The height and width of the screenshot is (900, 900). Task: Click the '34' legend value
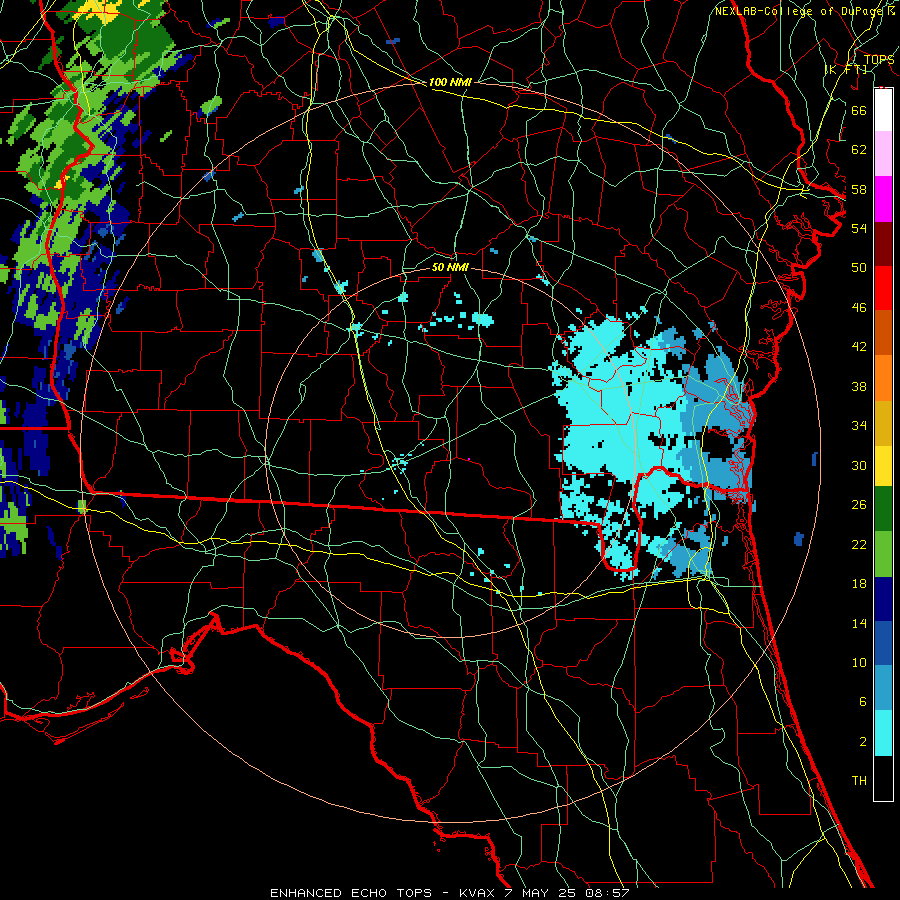click(859, 425)
